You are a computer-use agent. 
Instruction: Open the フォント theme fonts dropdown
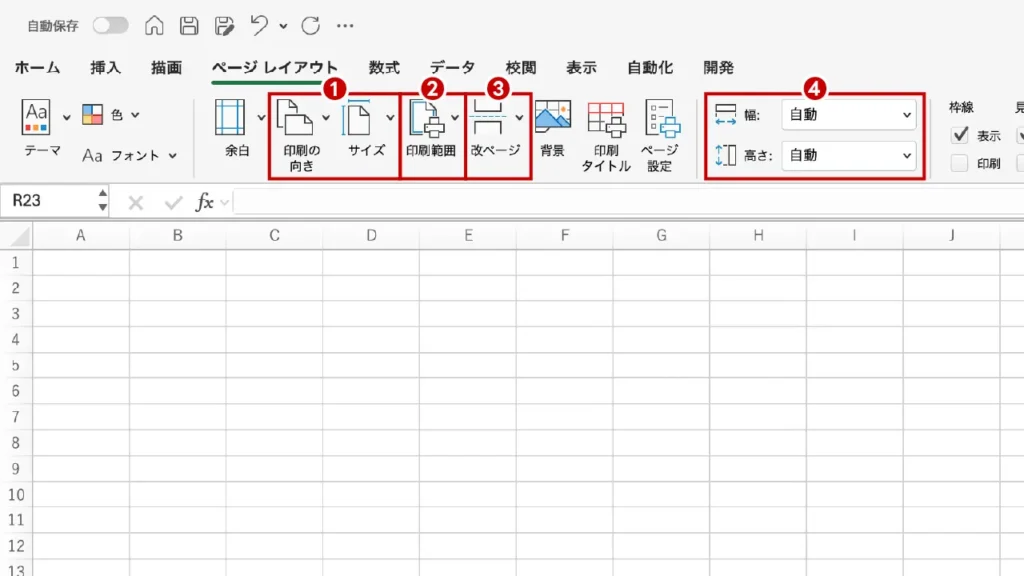point(130,155)
